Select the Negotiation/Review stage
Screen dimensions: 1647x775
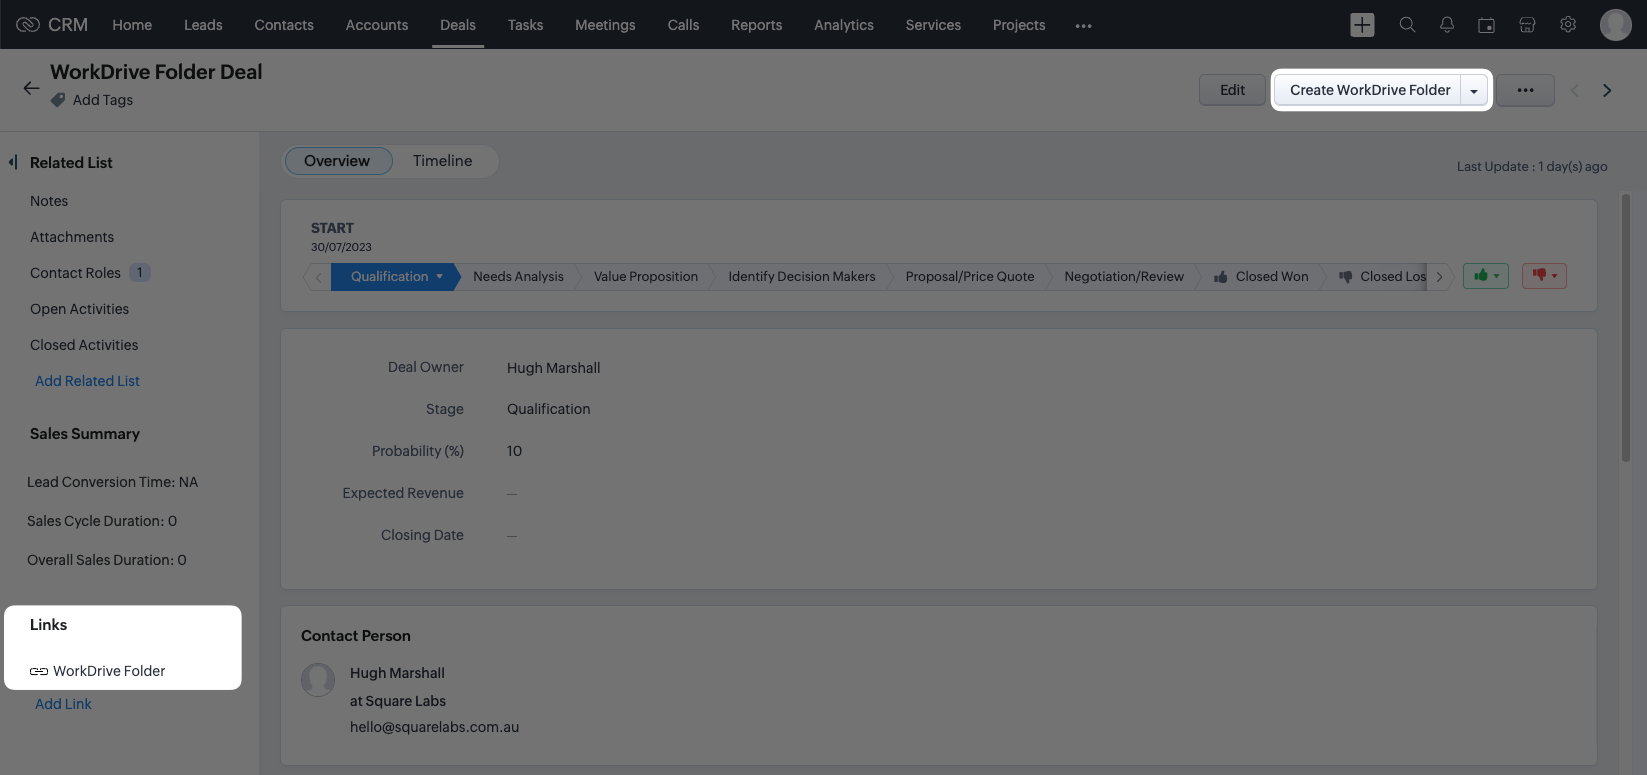click(x=1124, y=277)
